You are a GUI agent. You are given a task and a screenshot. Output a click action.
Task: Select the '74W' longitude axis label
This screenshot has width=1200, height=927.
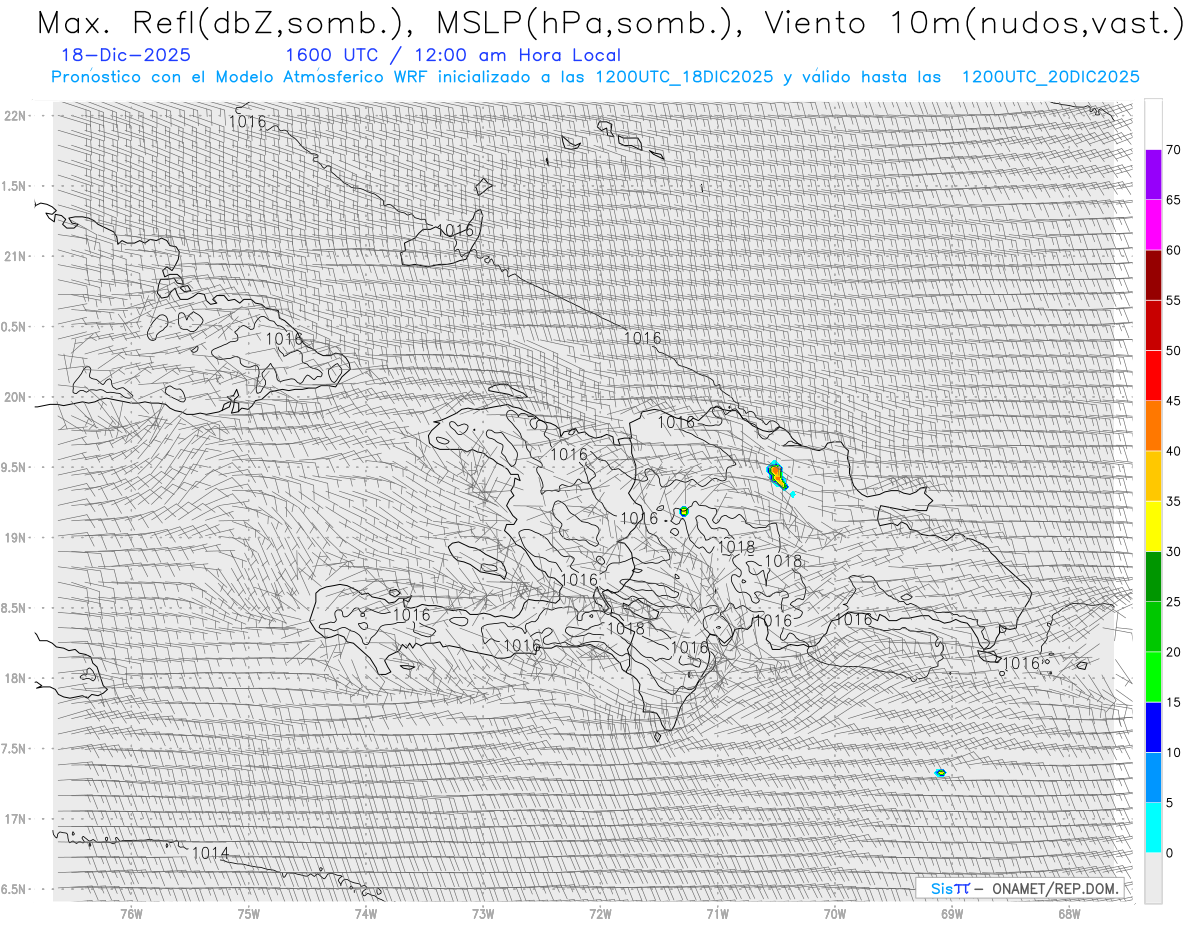366,913
